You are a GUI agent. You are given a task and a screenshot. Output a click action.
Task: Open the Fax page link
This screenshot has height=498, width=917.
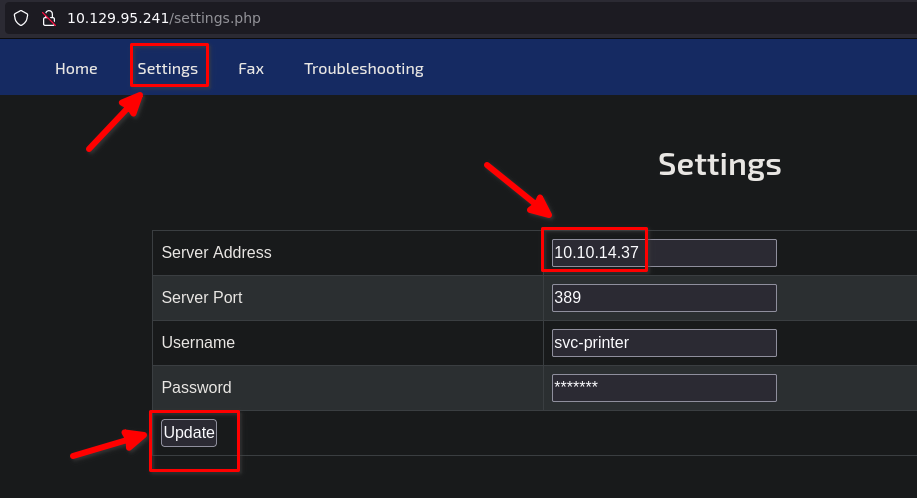(x=251, y=69)
